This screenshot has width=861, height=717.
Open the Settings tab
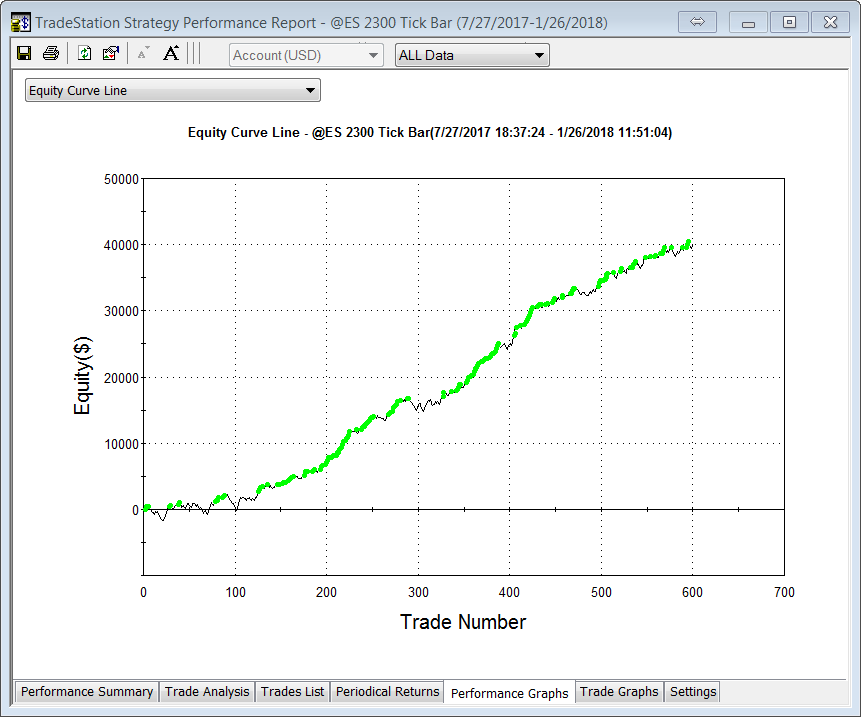693,692
